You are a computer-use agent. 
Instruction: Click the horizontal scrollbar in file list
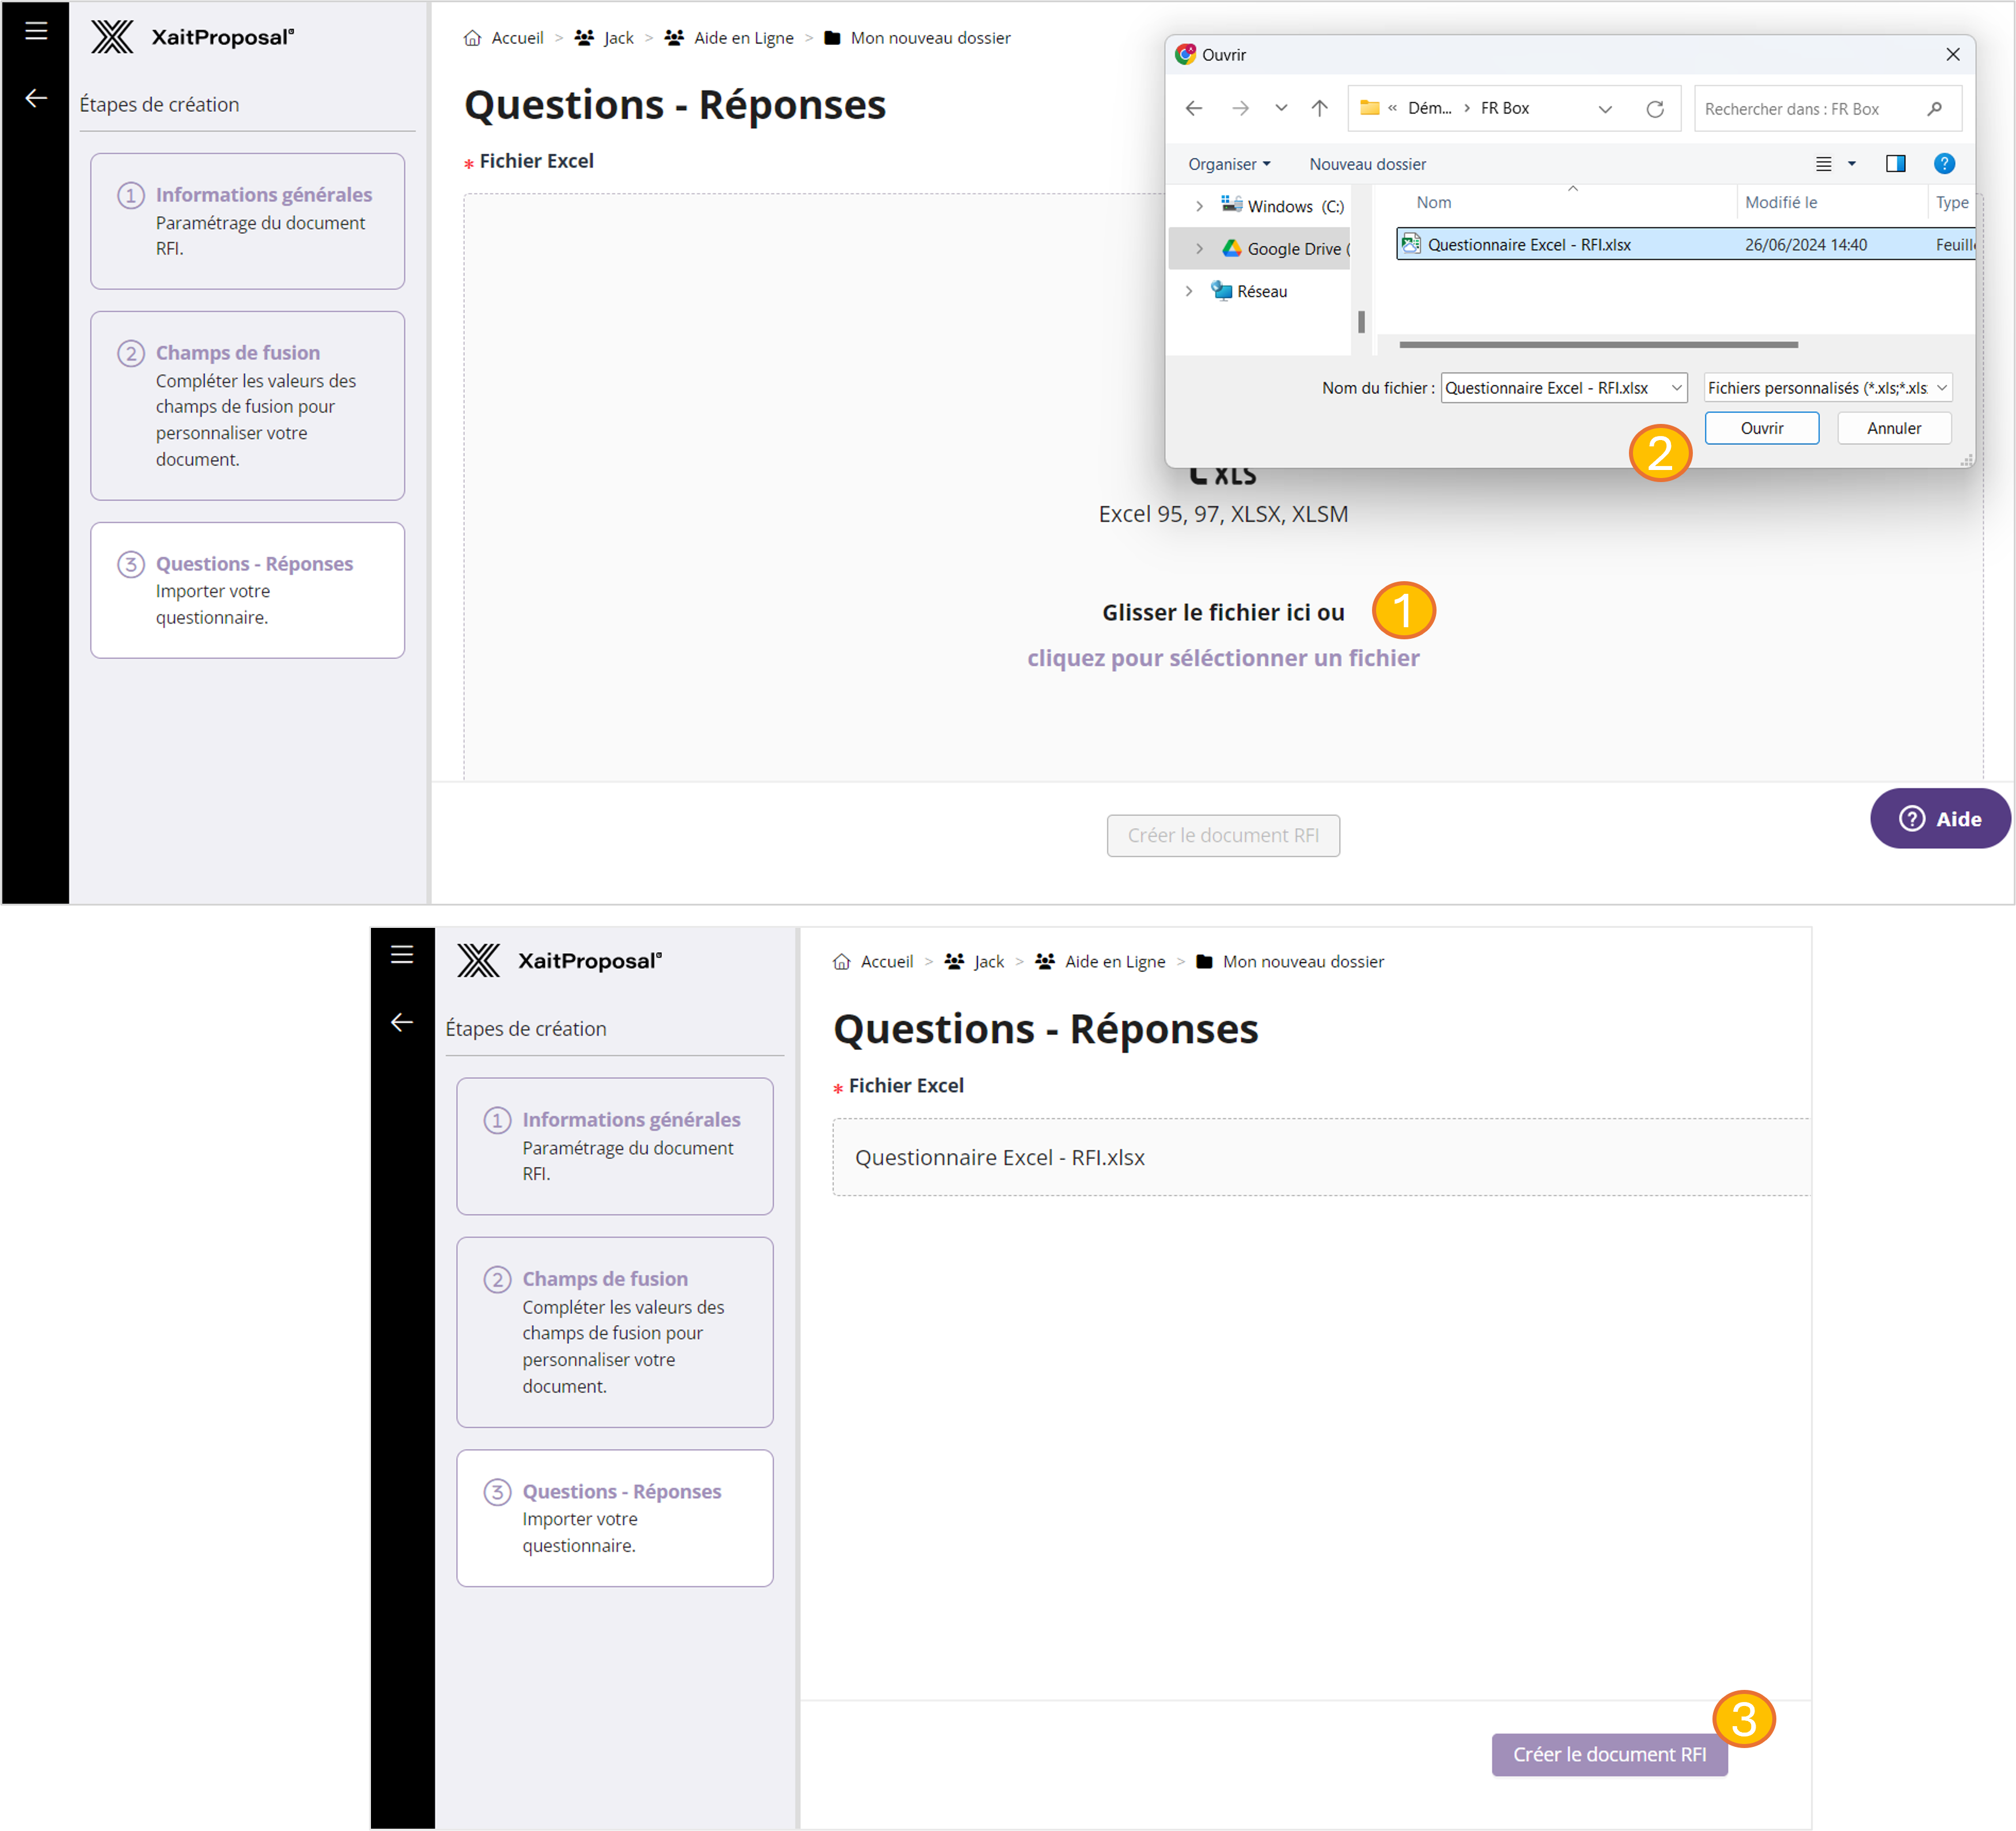tap(1597, 345)
